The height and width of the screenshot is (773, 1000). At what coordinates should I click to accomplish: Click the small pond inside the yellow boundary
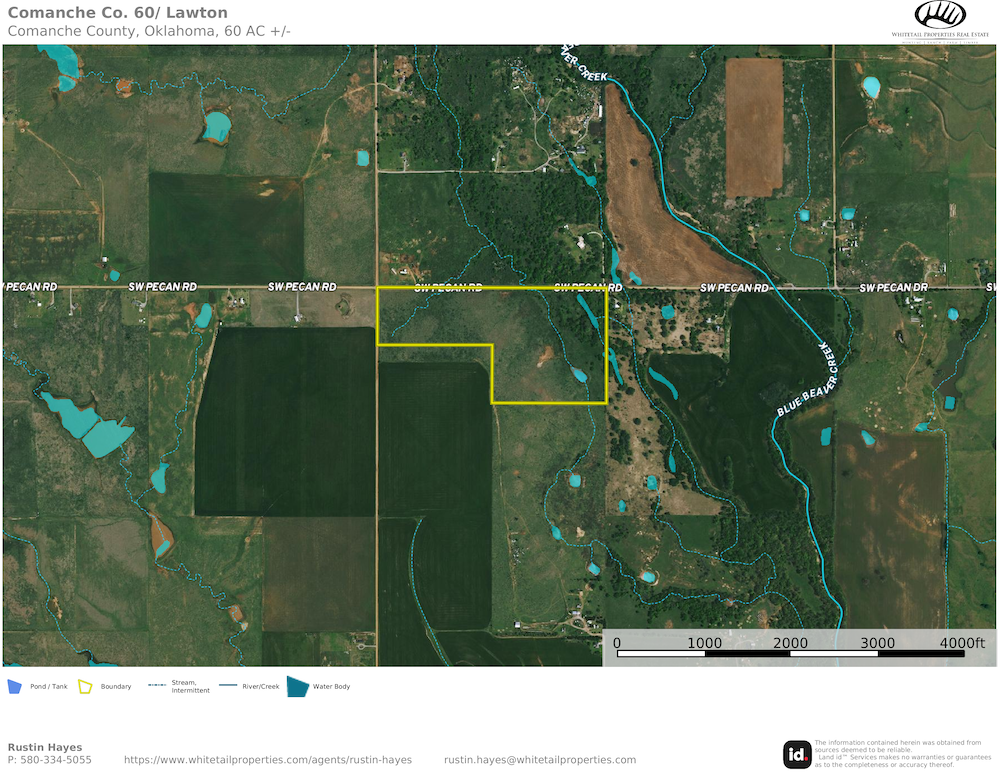(x=579, y=375)
